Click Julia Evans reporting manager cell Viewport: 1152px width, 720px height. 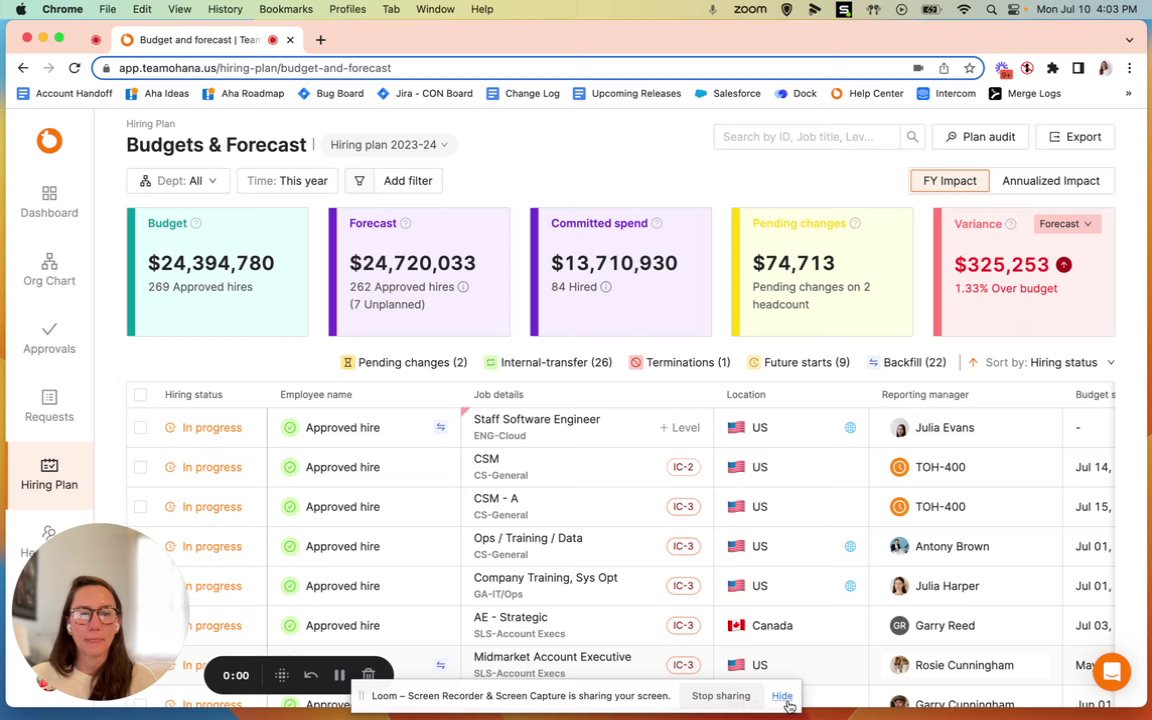[x=965, y=428]
